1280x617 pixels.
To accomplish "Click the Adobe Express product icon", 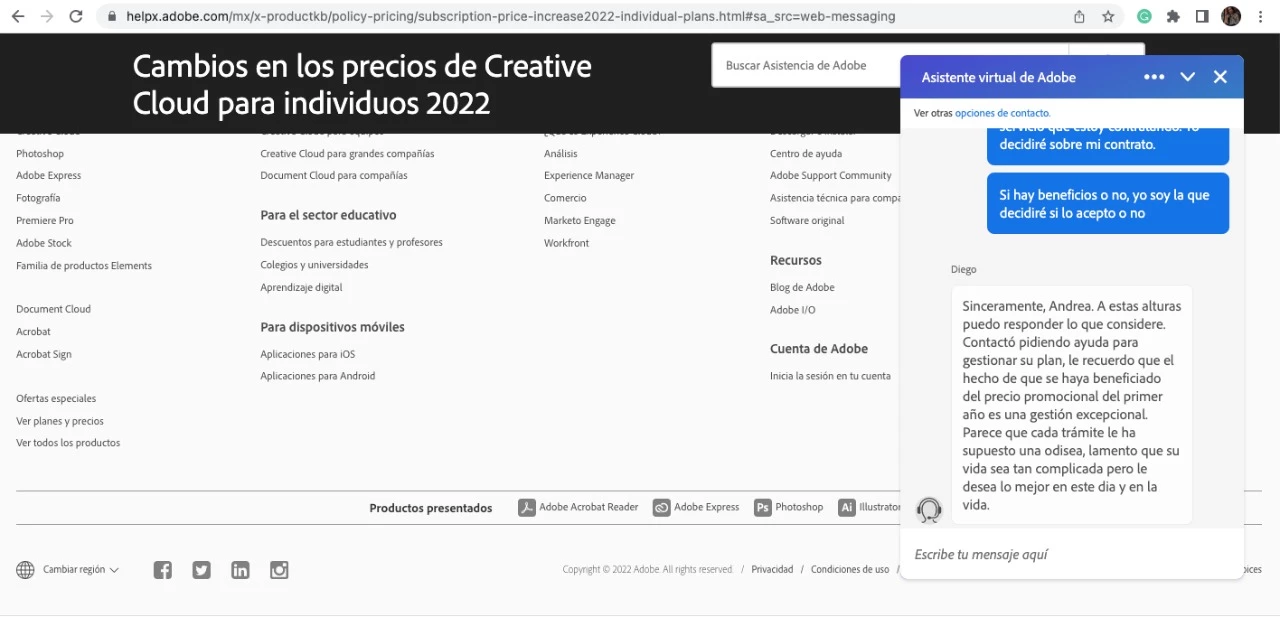I will (x=661, y=507).
